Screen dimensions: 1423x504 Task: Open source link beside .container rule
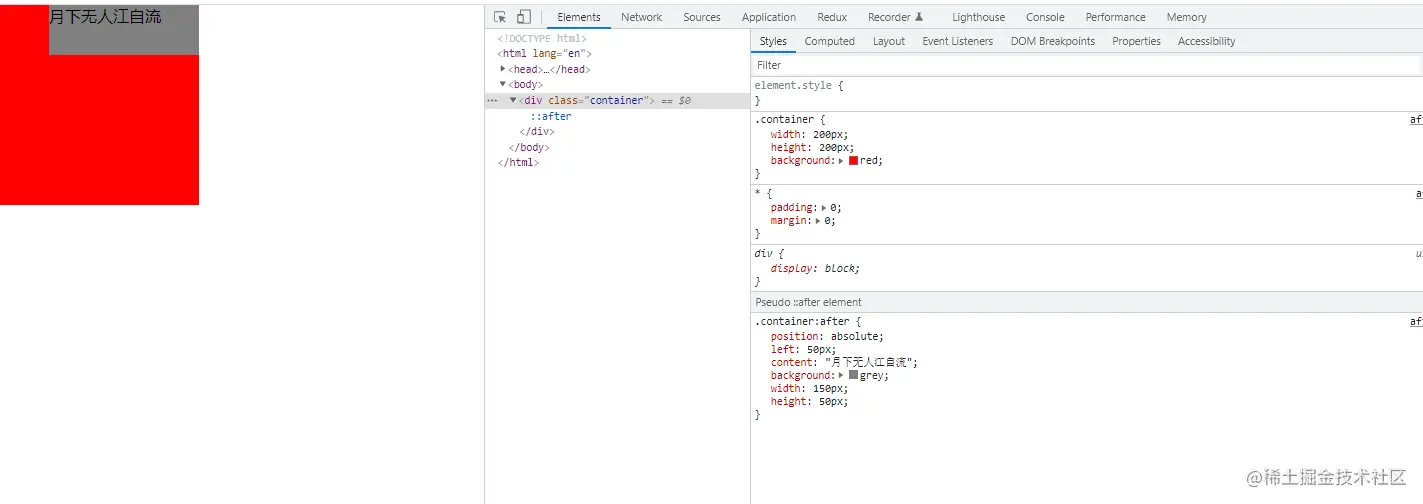click(x=1416, y=119)
